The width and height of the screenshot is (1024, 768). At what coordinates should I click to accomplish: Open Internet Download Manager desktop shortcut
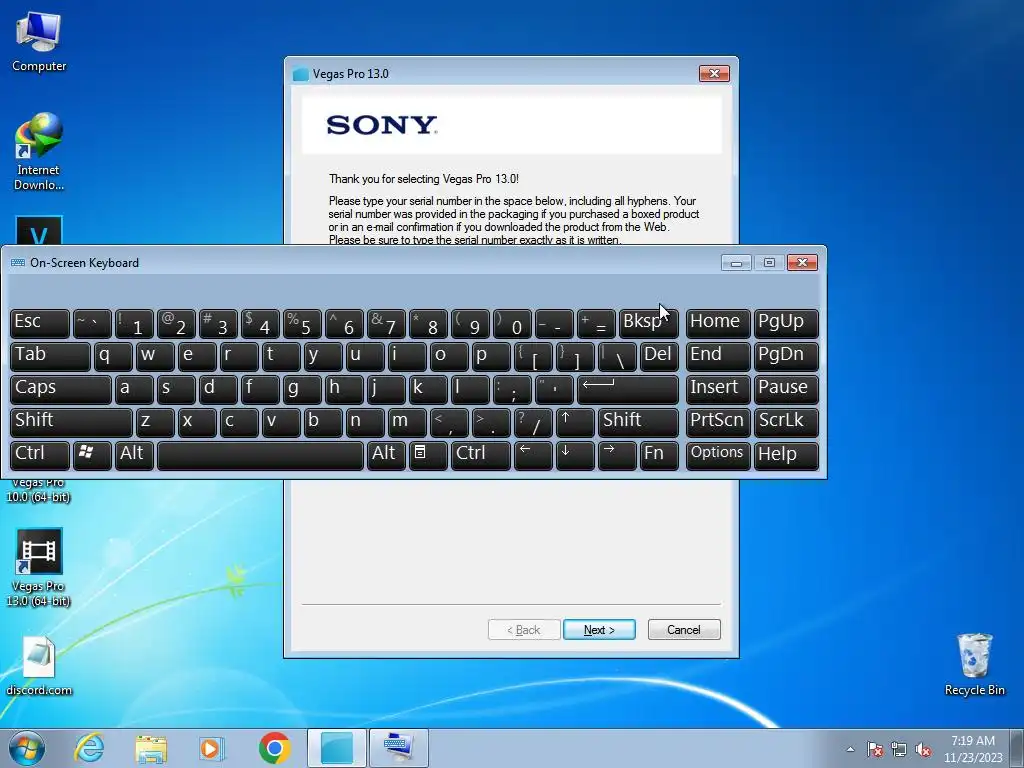click(39, 152)
